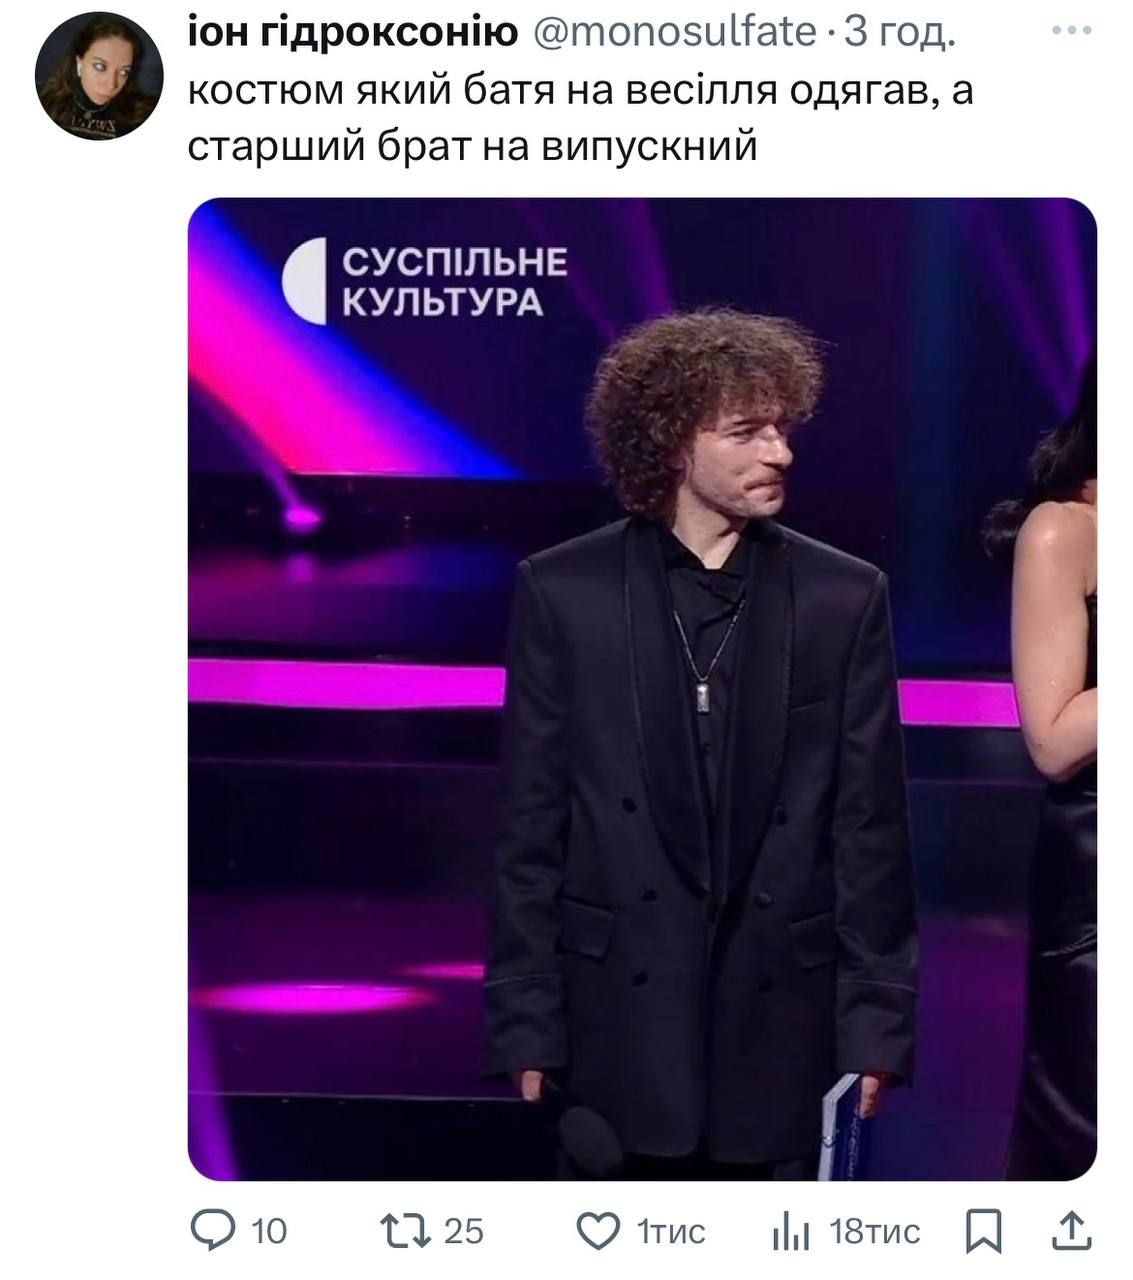Click the reply count 10
Image resolution: width=1133 pixels, height=1280 pixels.
[x=268, y=1232]
